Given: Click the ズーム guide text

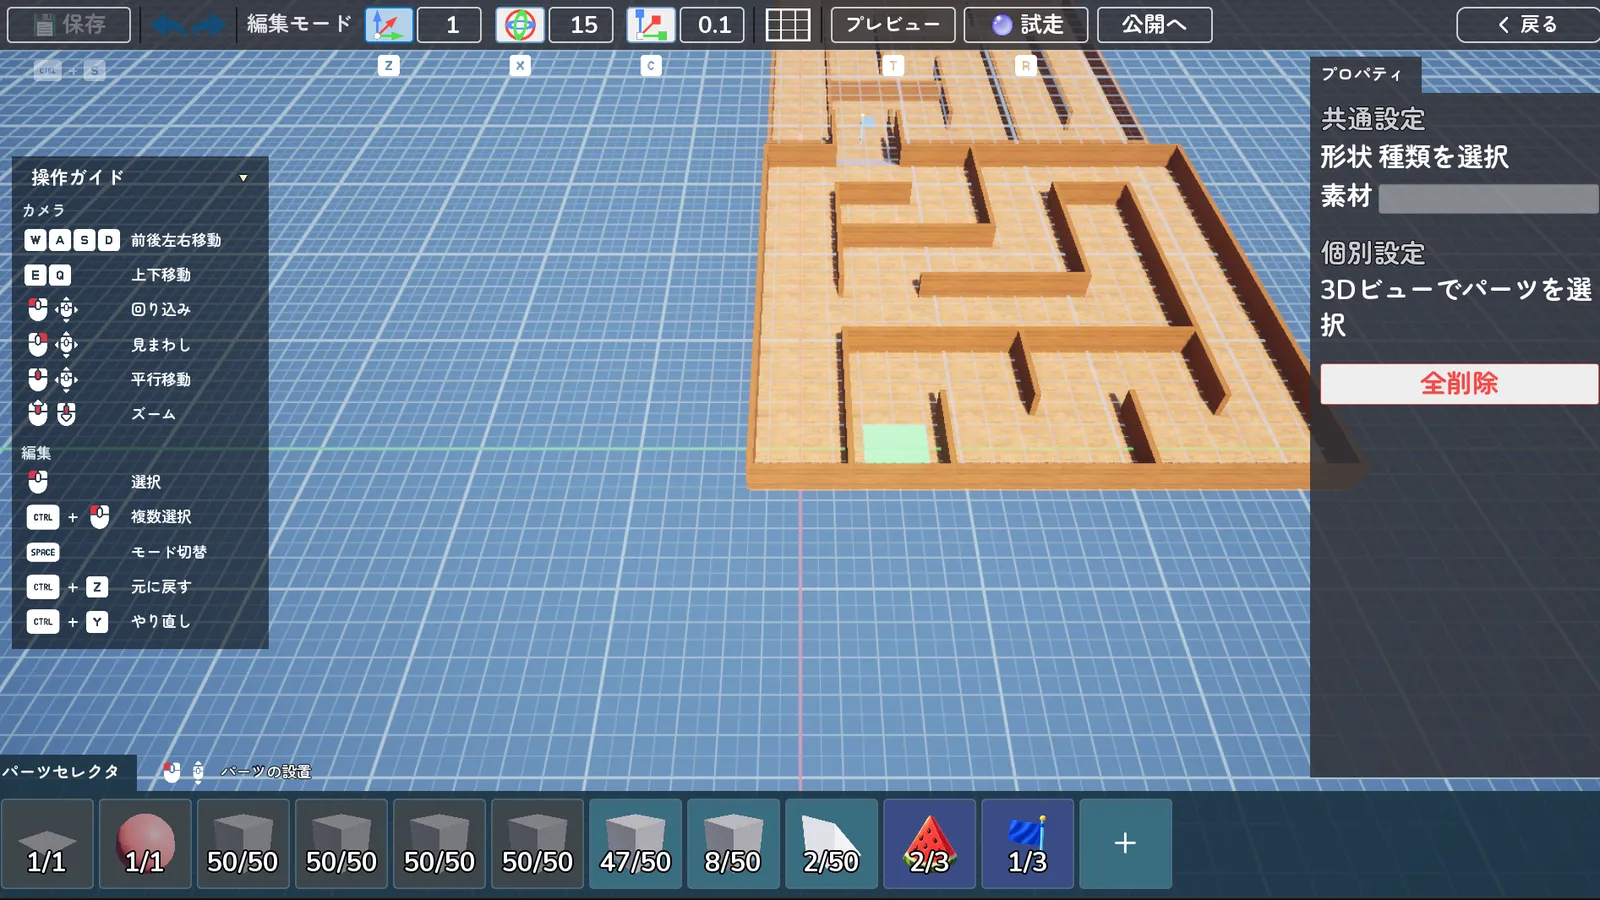Looking at the screenshot, I should coord(154,414).
